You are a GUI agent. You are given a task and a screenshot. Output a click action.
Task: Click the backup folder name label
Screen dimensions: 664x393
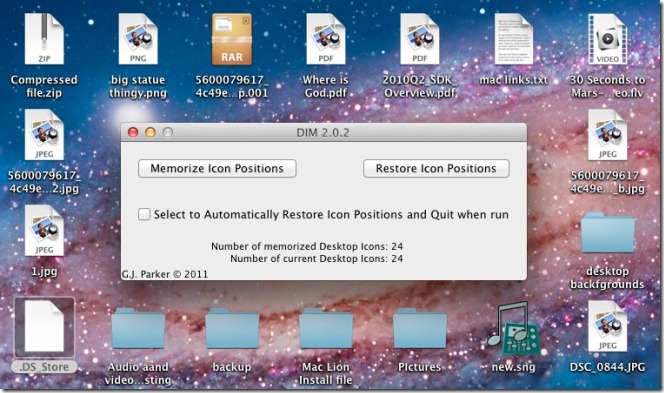[232, 367]
